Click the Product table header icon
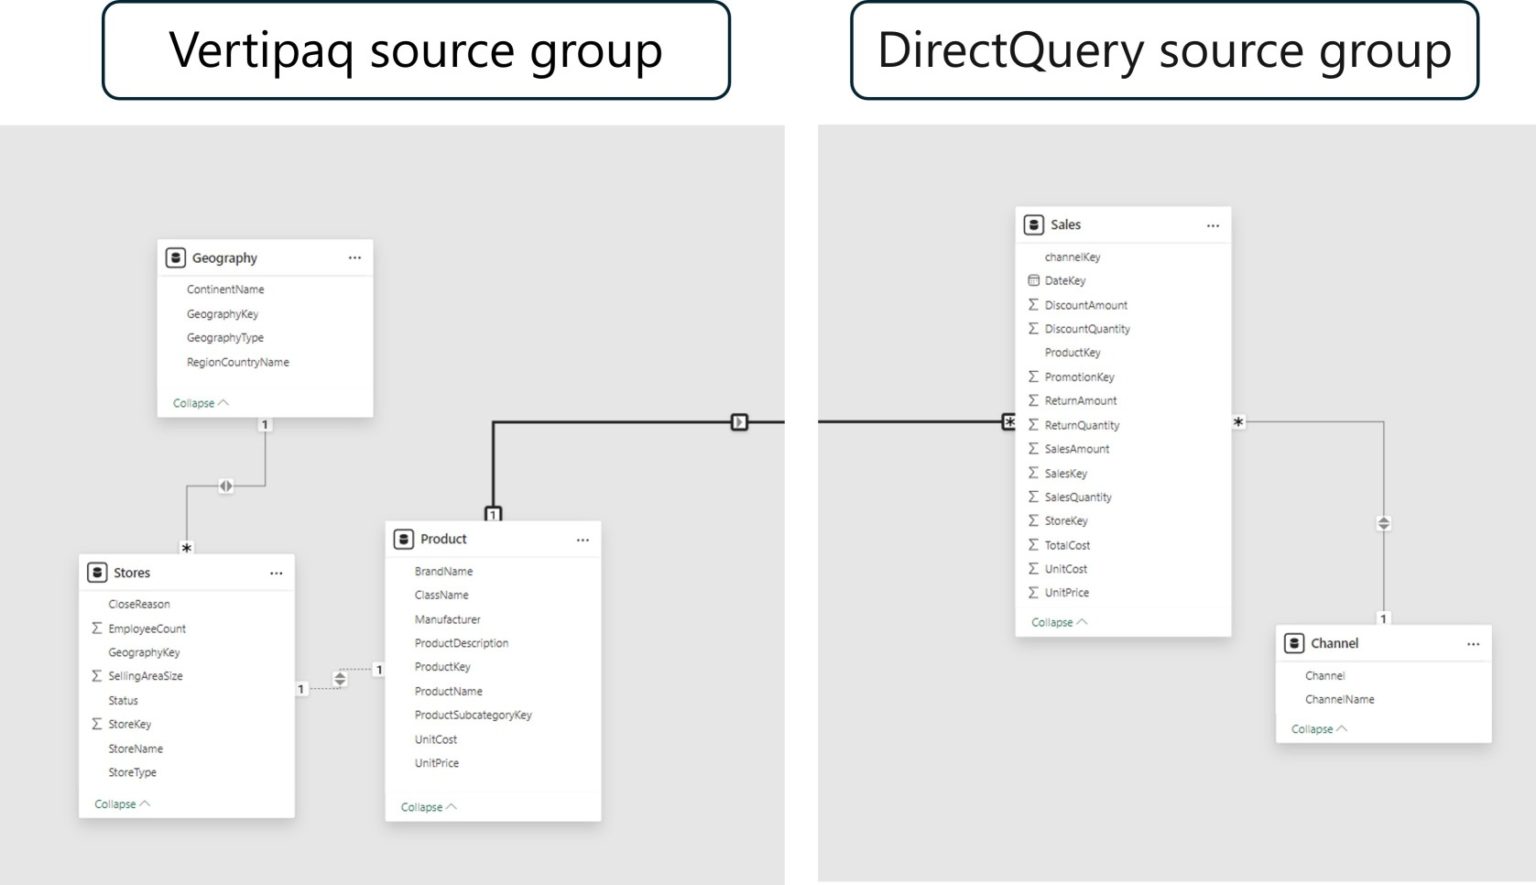 tap(402, 539)
